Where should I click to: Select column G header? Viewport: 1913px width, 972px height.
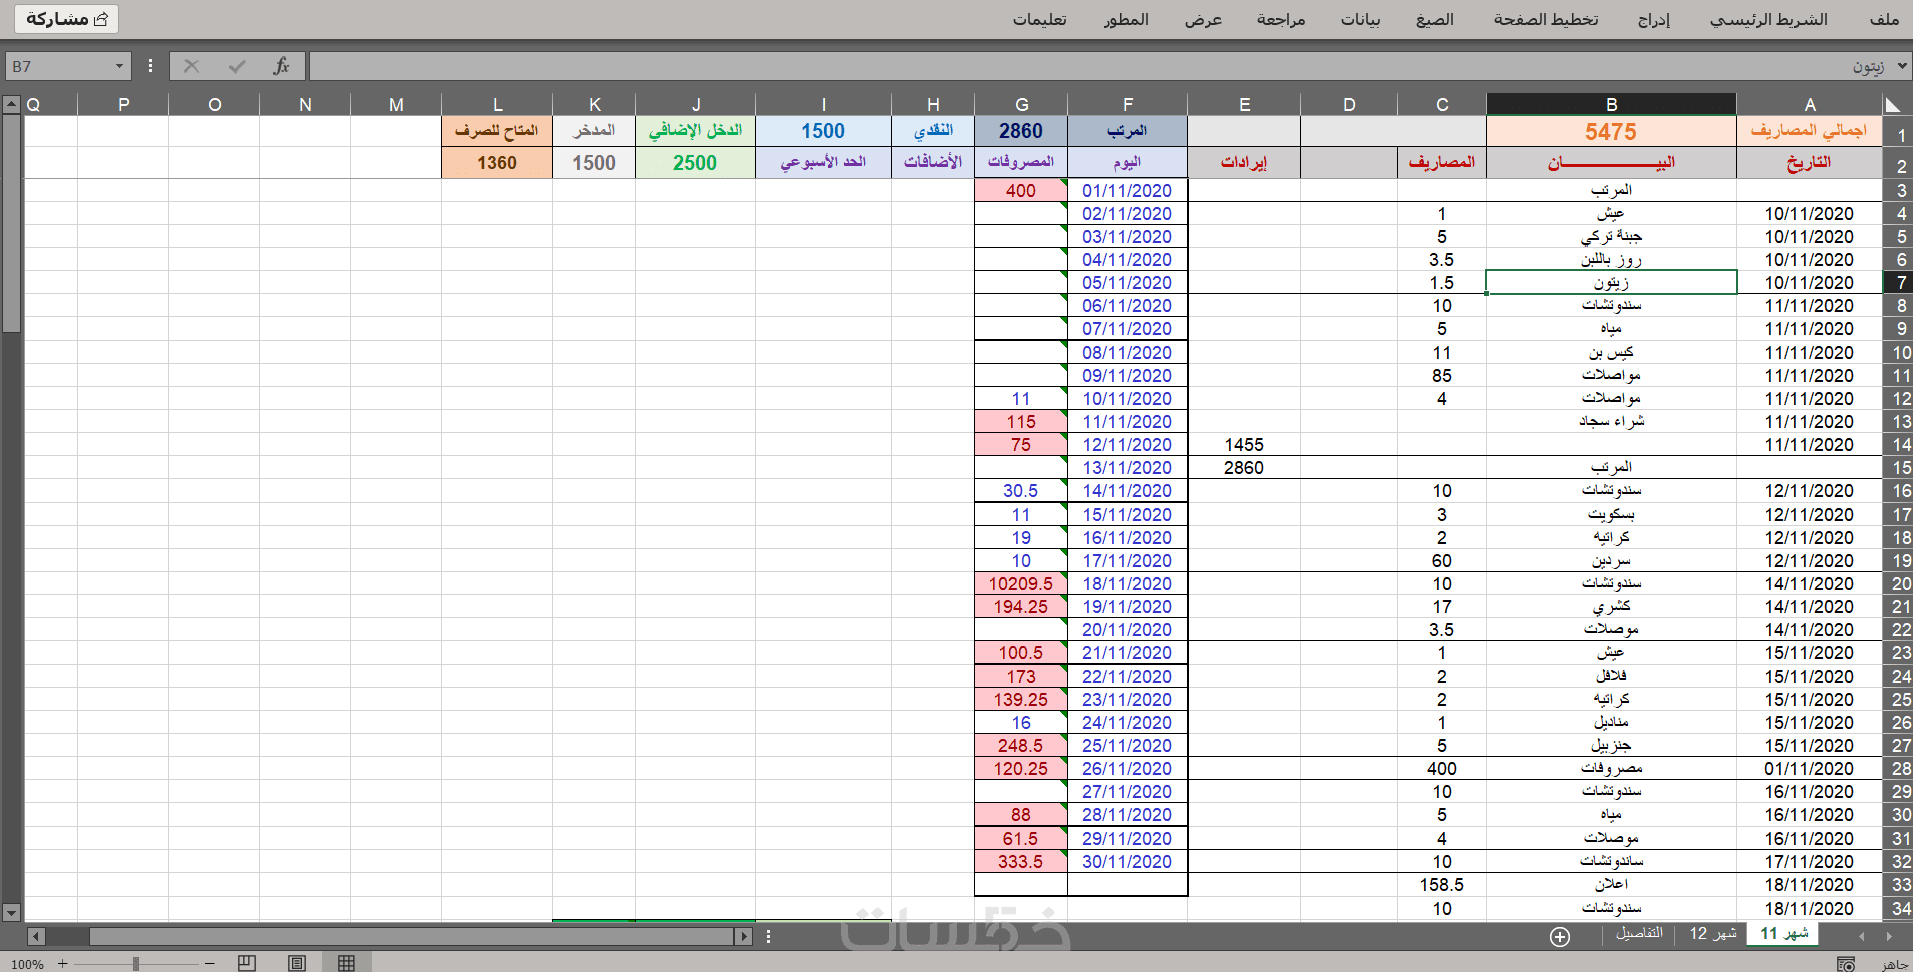pos(1021,104)
